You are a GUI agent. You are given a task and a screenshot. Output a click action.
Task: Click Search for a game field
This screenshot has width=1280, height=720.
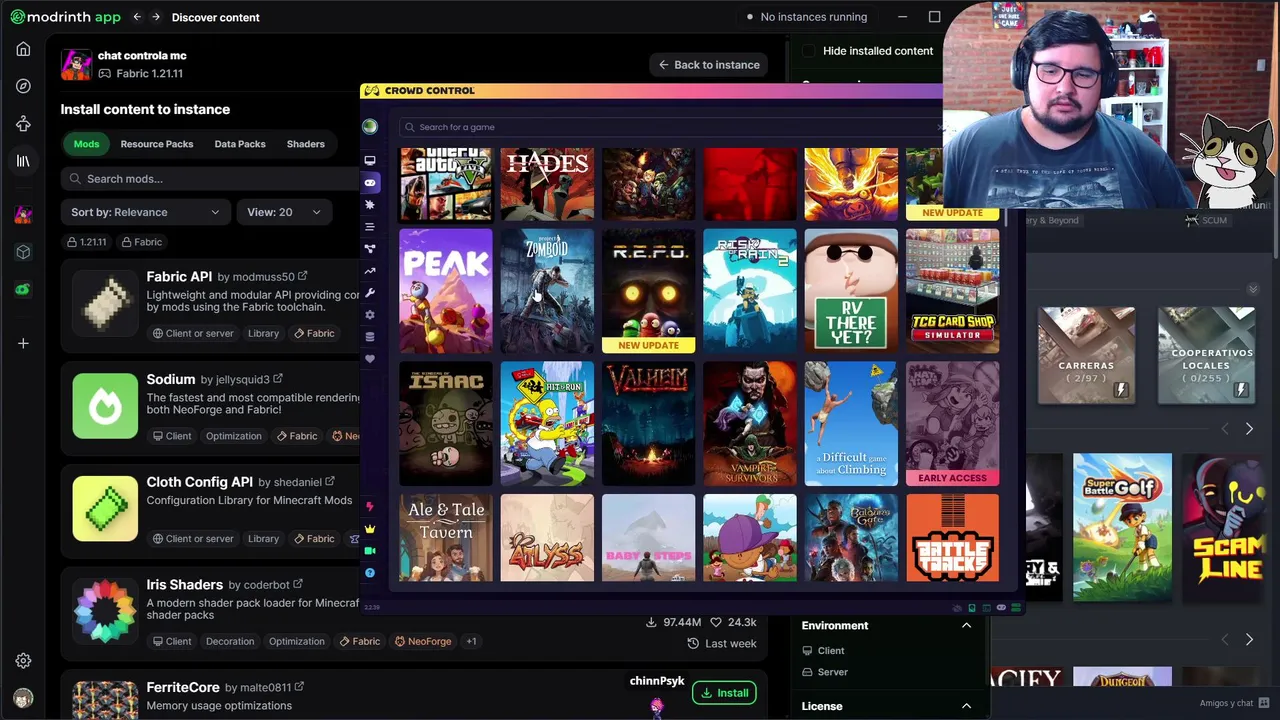tap(670, 127)
